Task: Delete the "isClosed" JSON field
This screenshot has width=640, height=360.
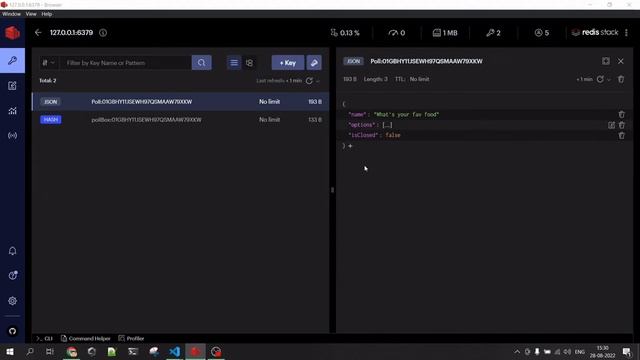Action: (x=621, y=135)
